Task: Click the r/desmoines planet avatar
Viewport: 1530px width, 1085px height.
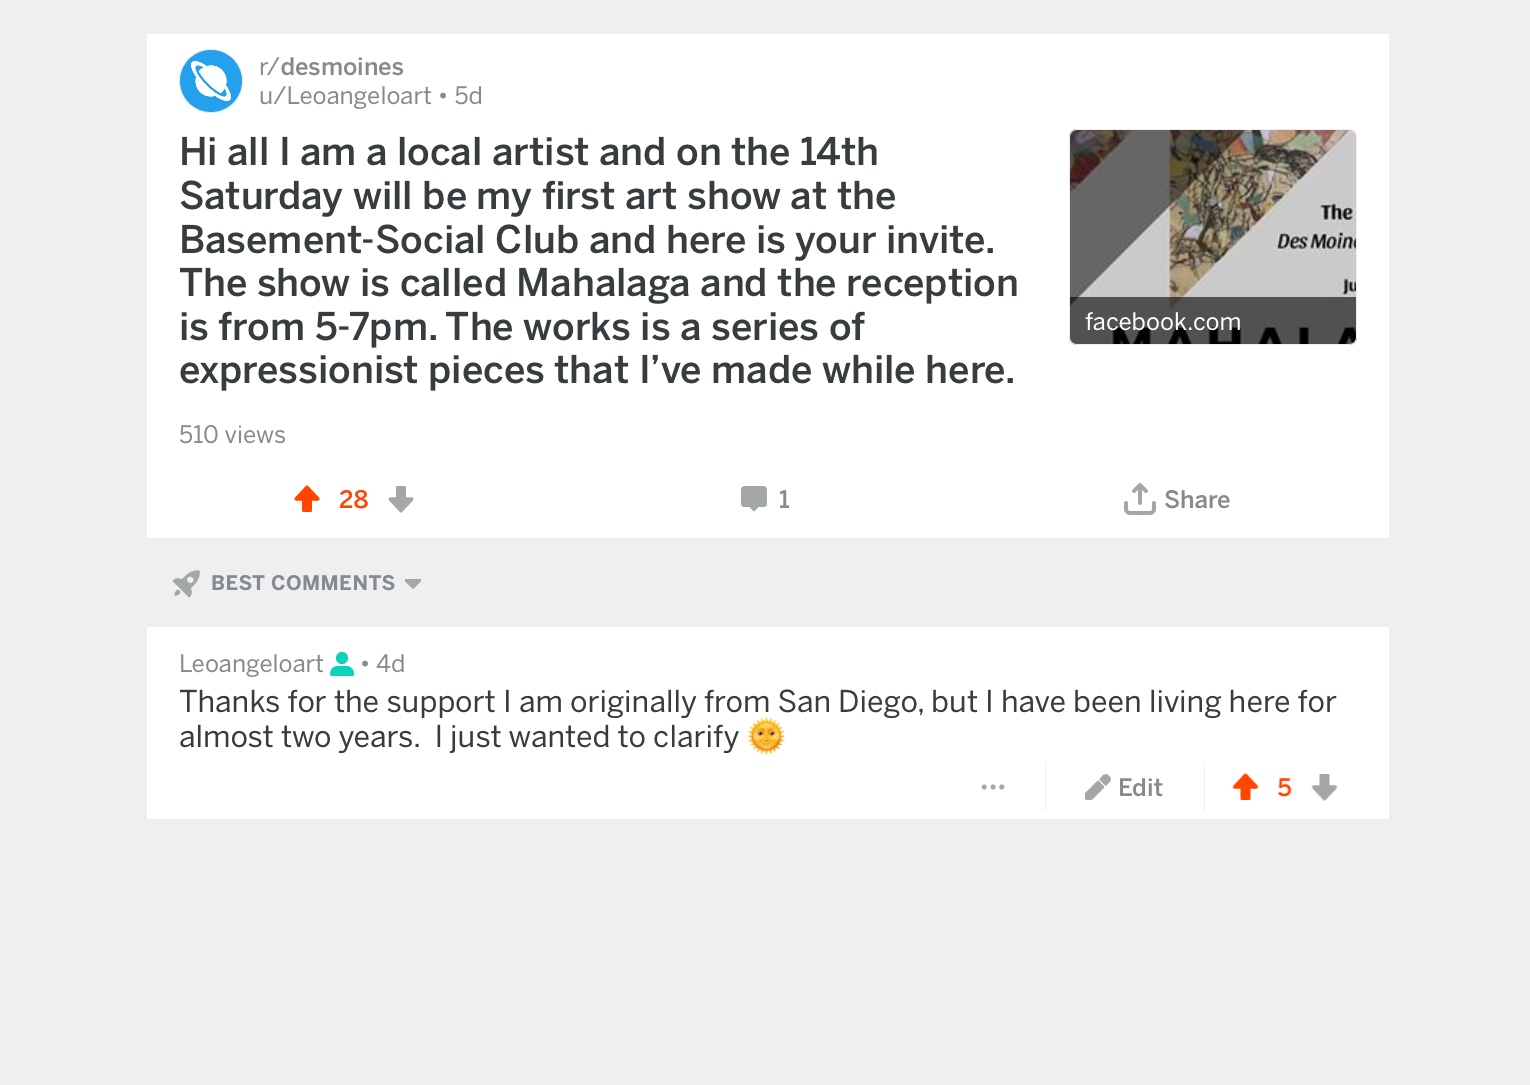Action: coord(211,81)
